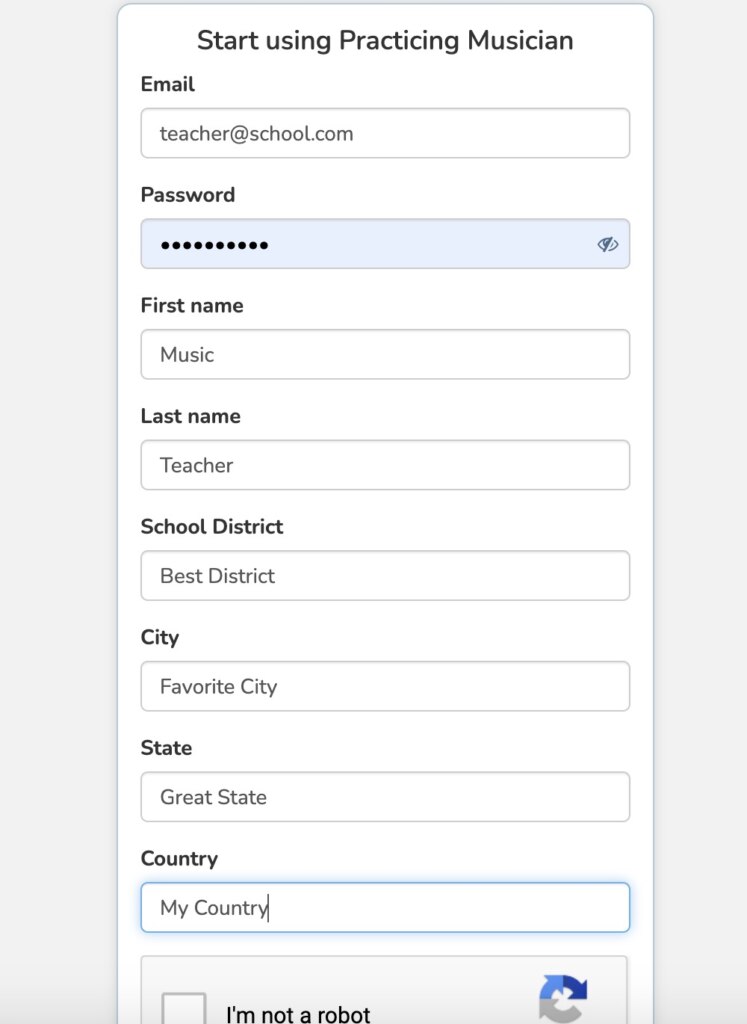Click the School District label
The width and height of the screenshot is (747, 1024).
[x=212, y=526]
